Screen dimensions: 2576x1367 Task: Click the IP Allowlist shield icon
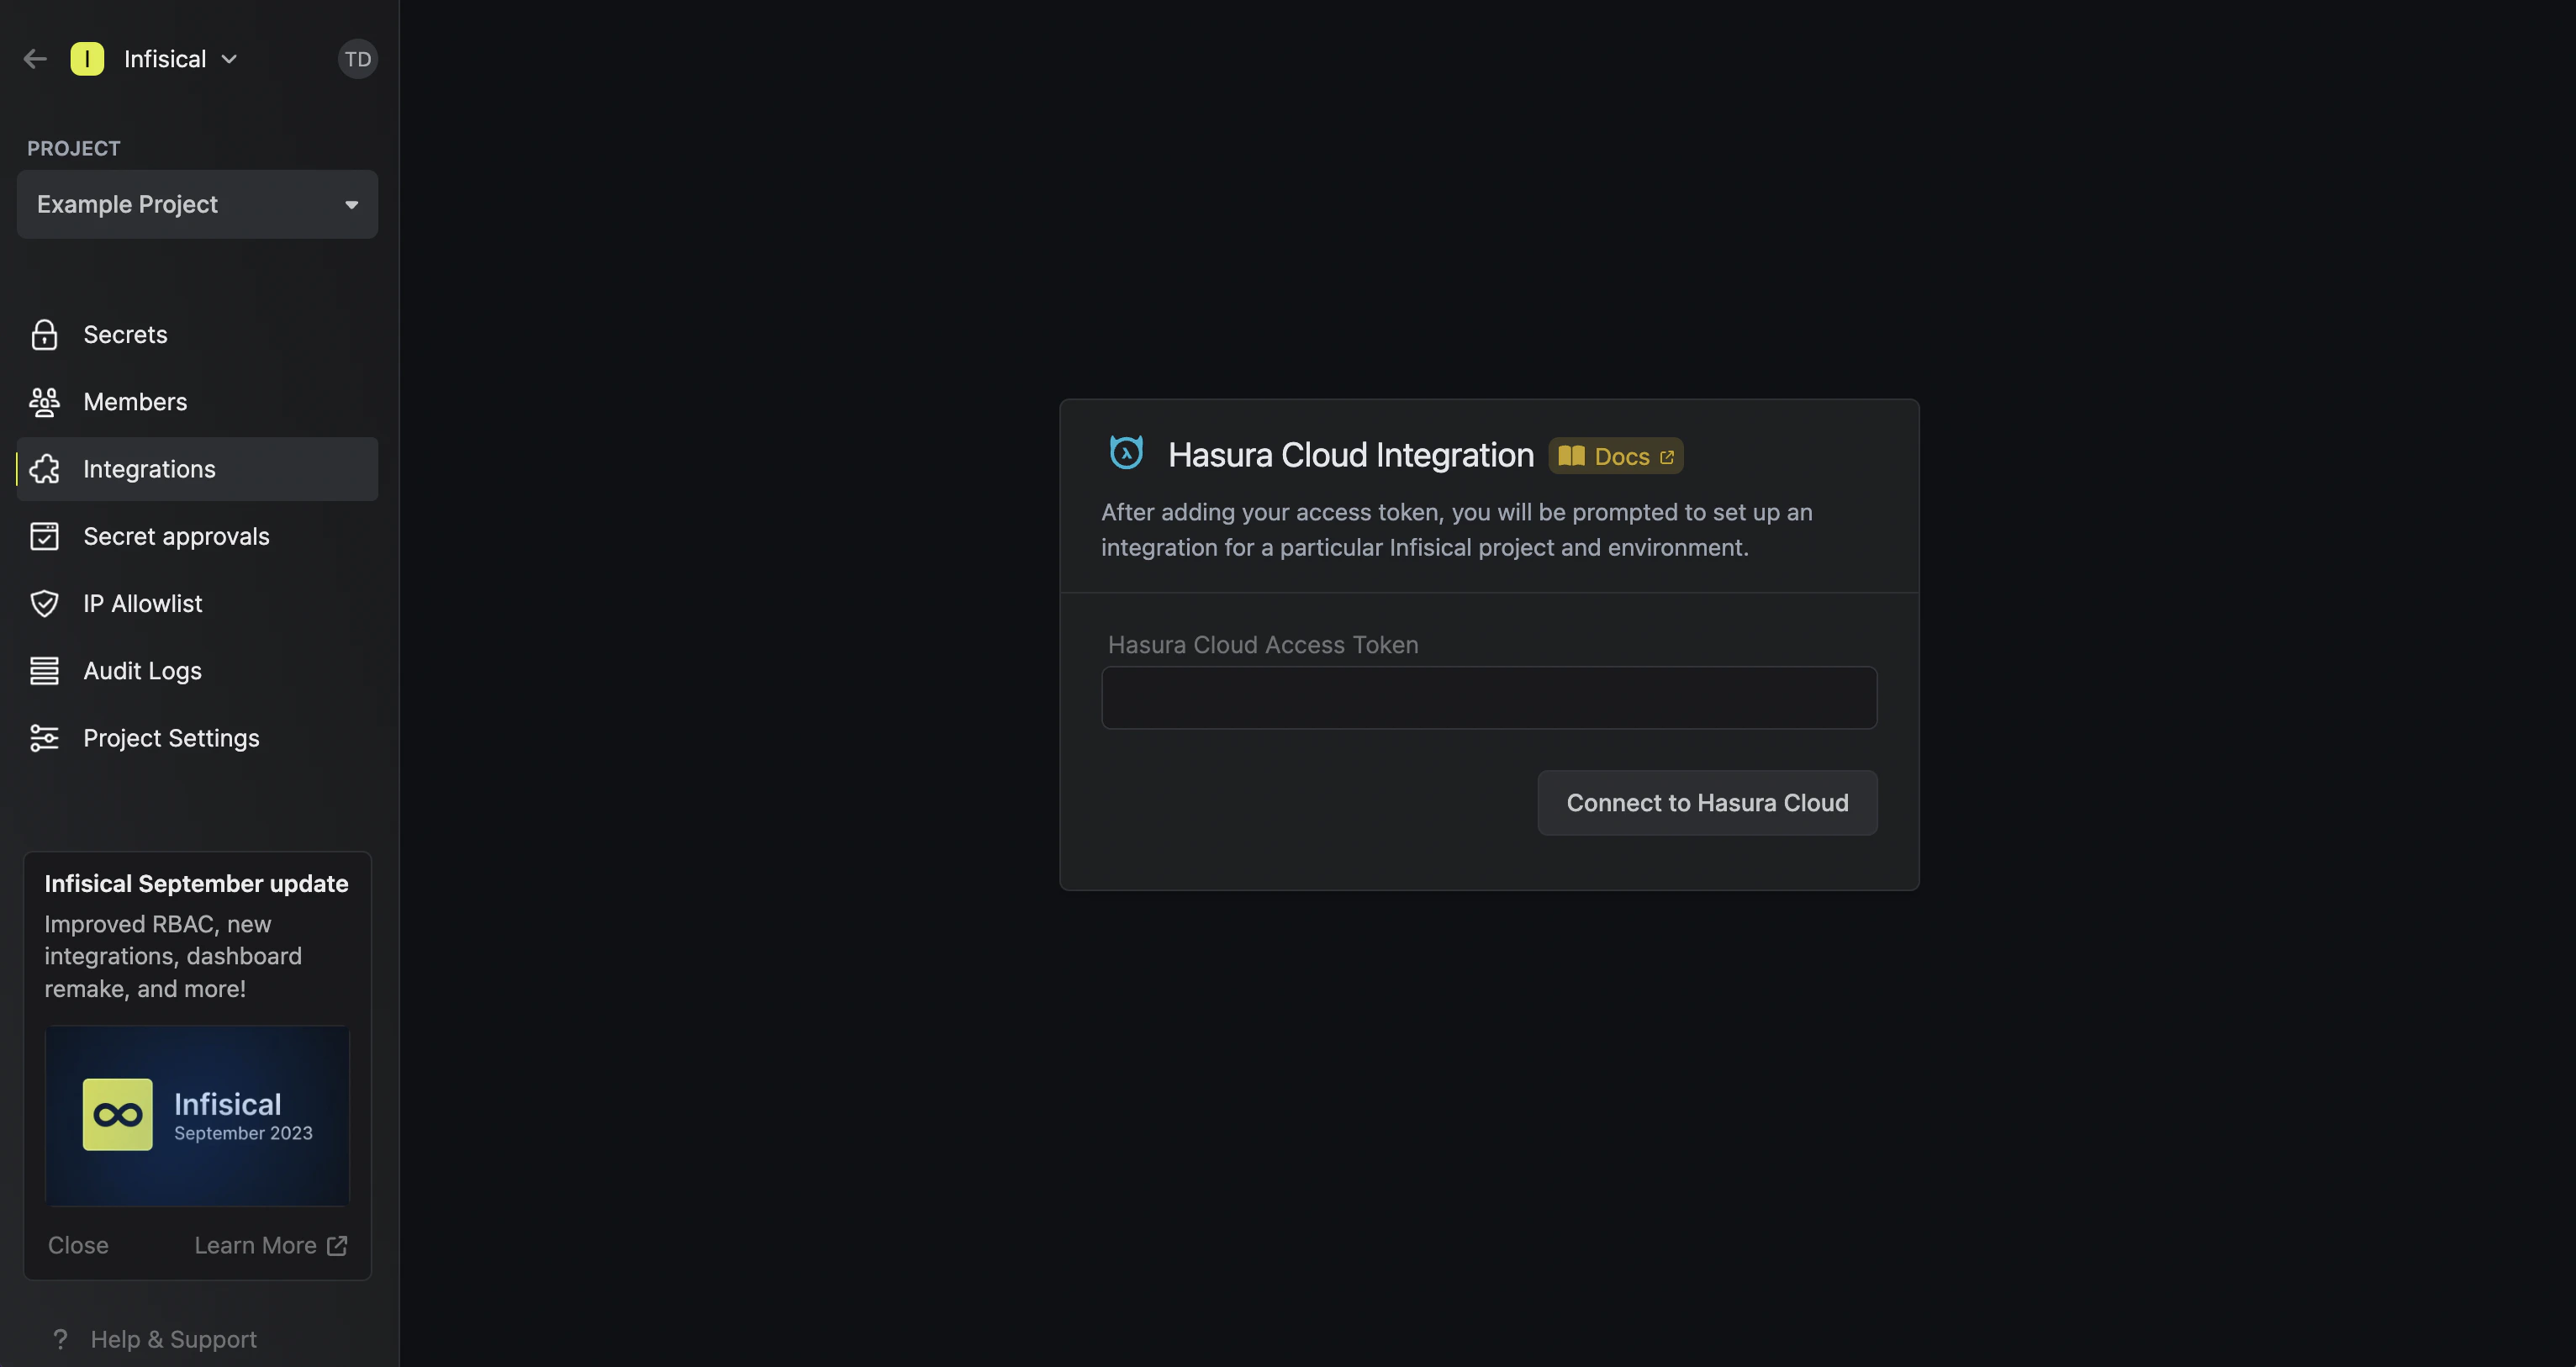click(44, 604)
